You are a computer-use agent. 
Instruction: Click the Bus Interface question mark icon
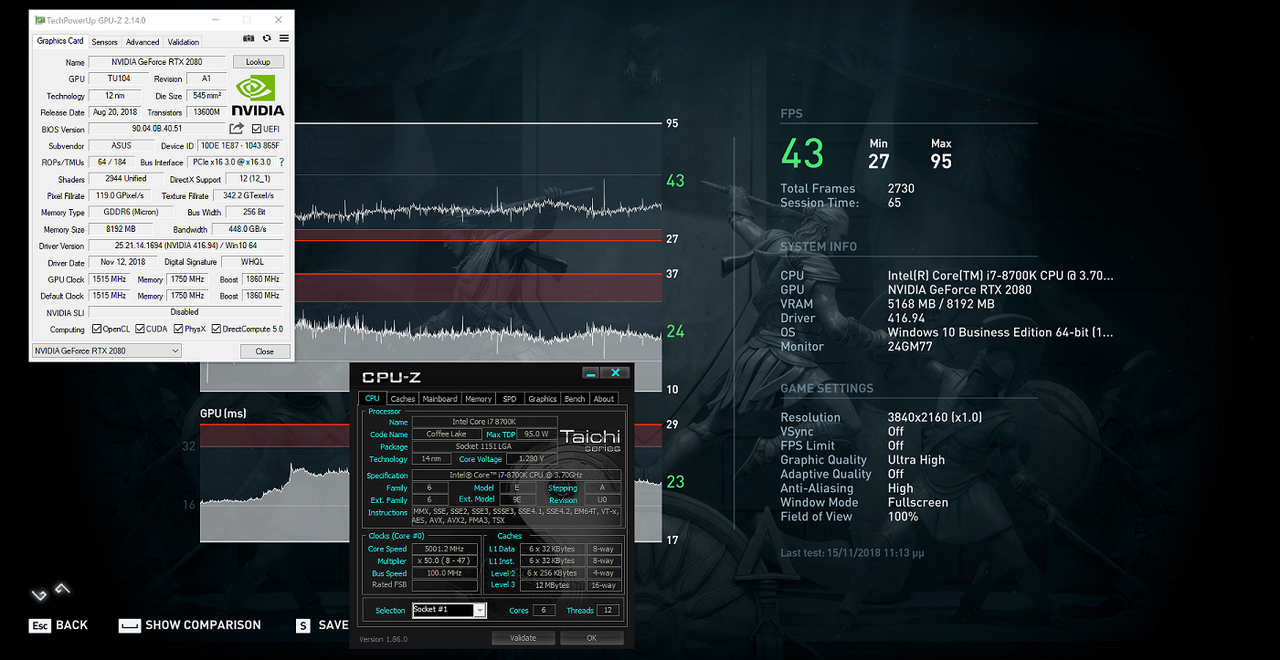pos(281,162)
